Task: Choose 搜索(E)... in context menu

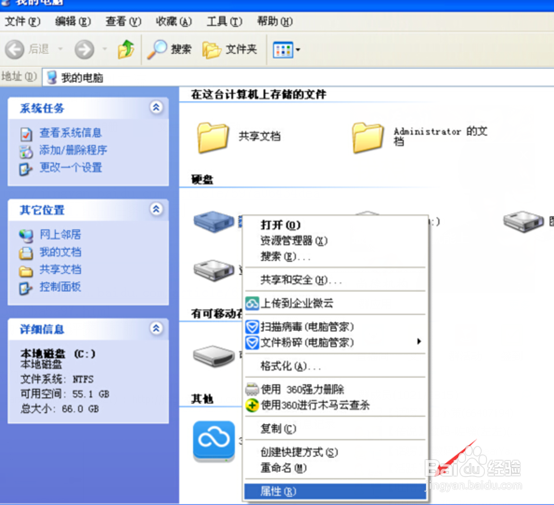Action: [335, 257]
